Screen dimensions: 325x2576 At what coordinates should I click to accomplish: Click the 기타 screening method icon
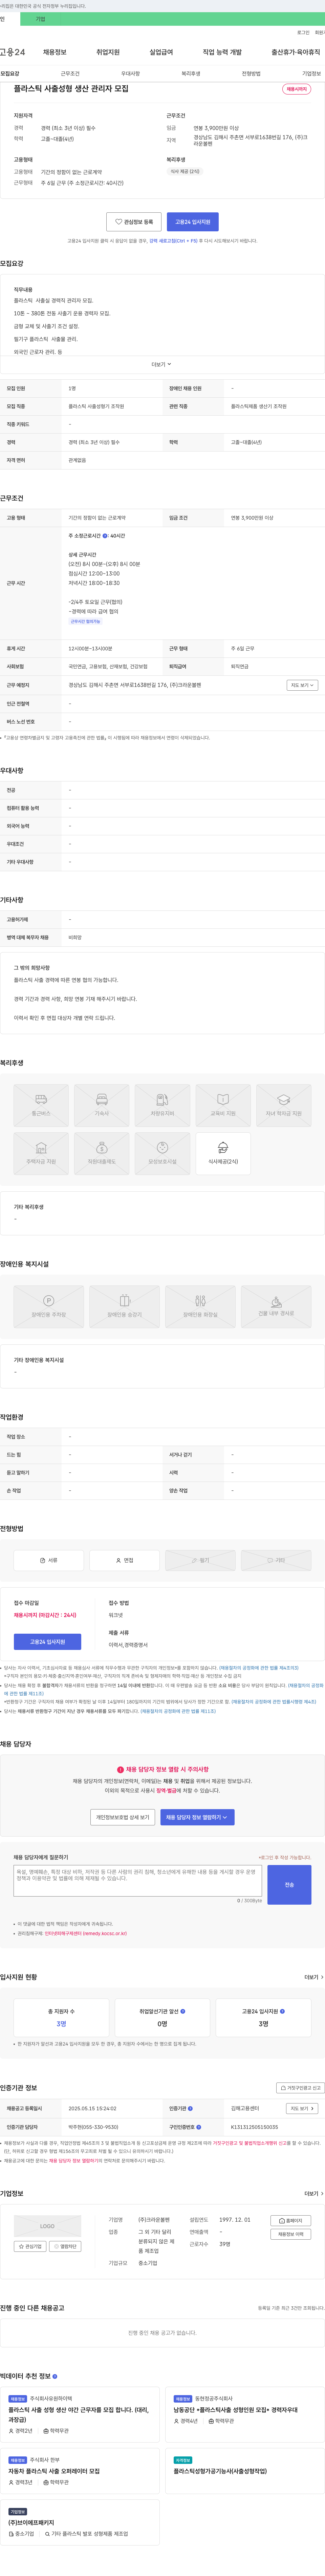(276, 1560)
